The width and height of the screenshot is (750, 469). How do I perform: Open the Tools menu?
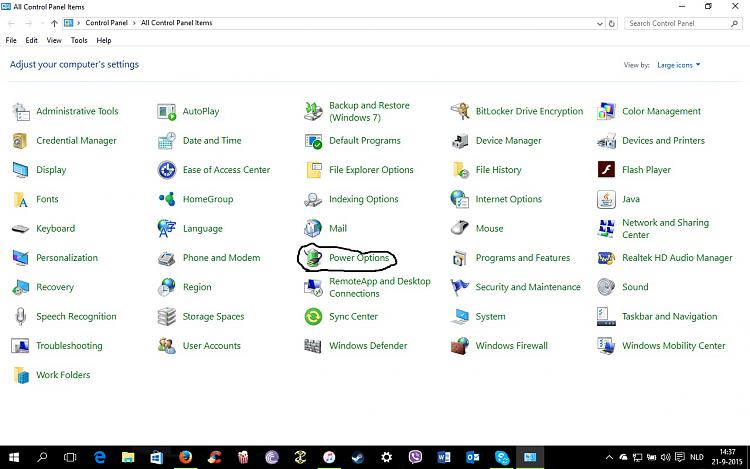79,41
